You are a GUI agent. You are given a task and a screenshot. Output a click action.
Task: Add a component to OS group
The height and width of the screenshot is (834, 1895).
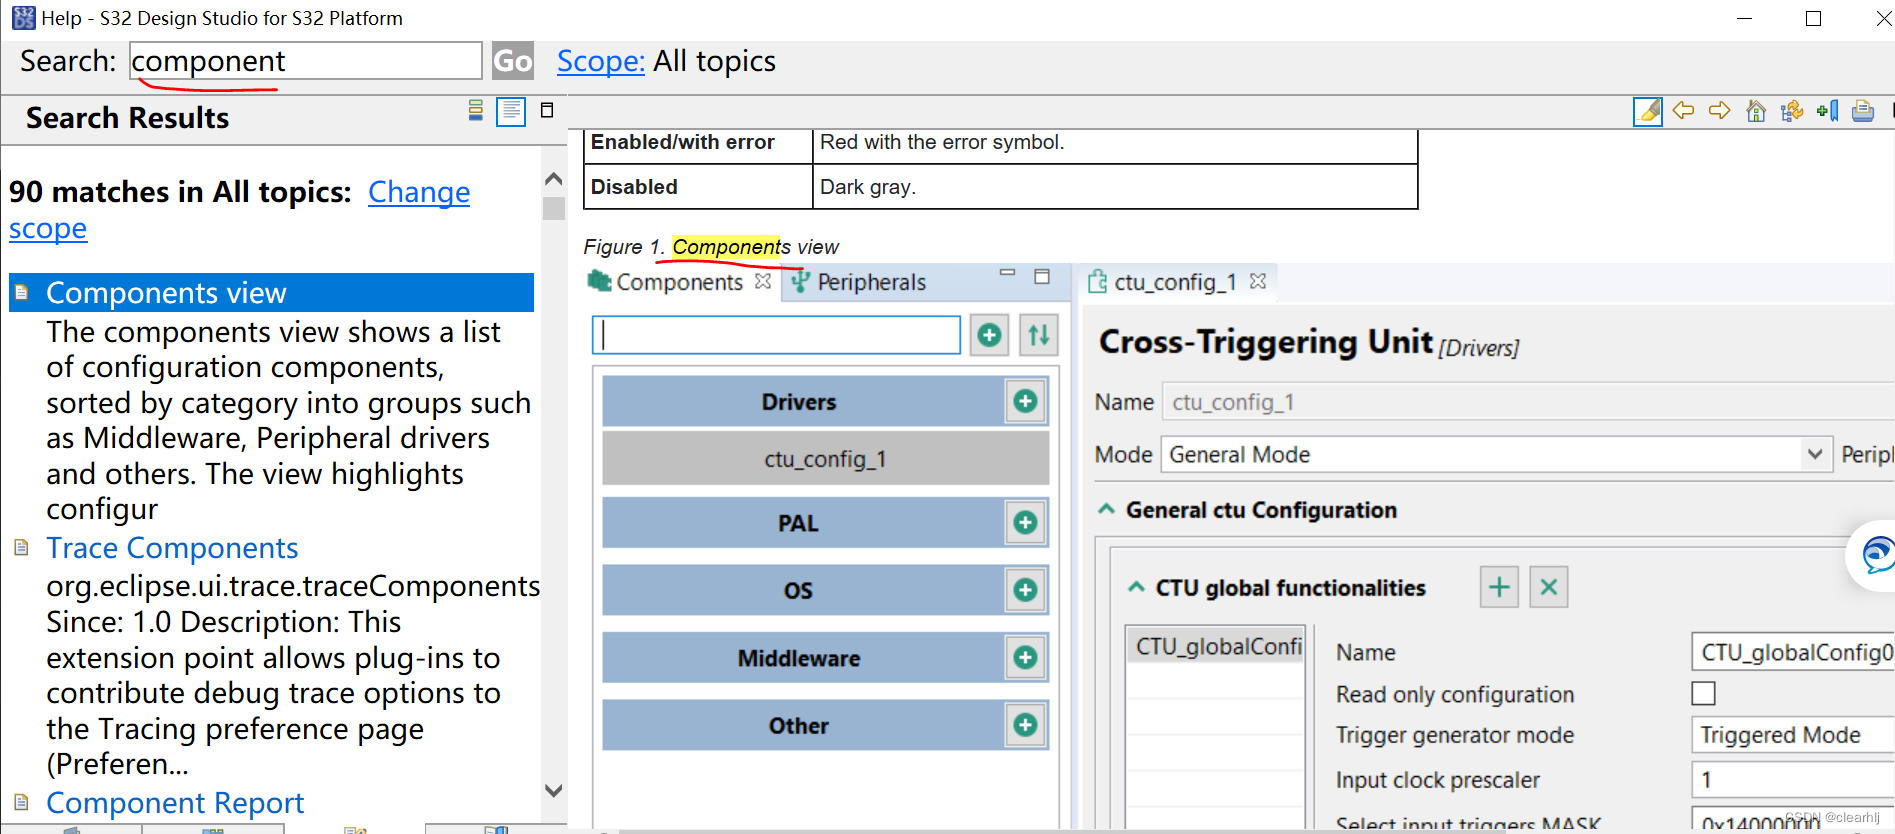pyautogui.click(x=1025, y=590)
